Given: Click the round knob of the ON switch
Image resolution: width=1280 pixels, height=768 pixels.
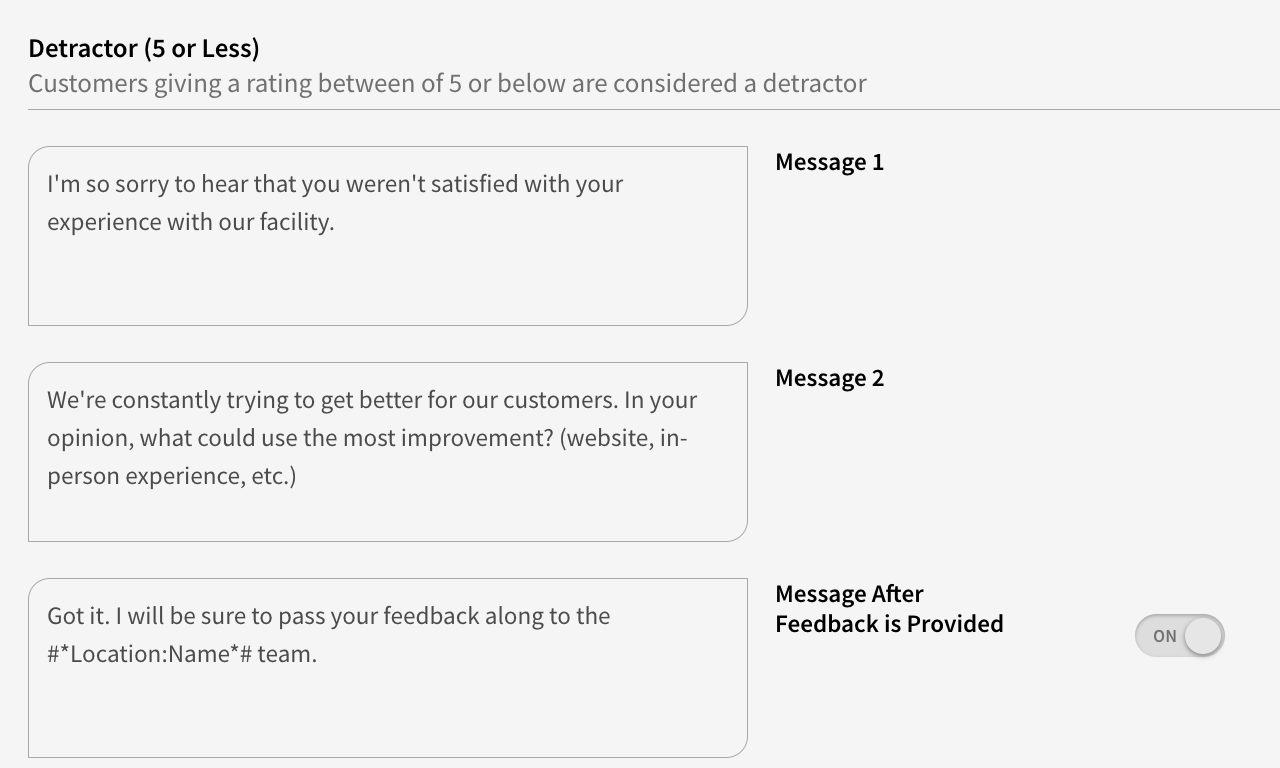Looking at the screenshot, I should tap(1202, 636).
